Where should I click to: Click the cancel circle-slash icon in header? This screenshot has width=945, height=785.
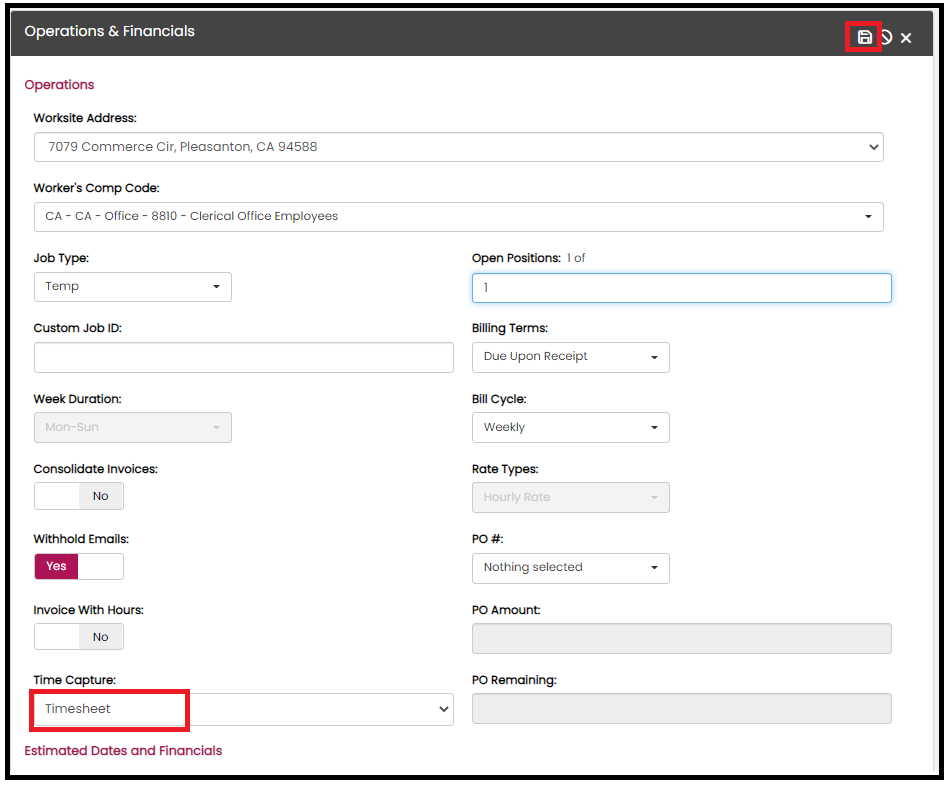click(886, 37)
